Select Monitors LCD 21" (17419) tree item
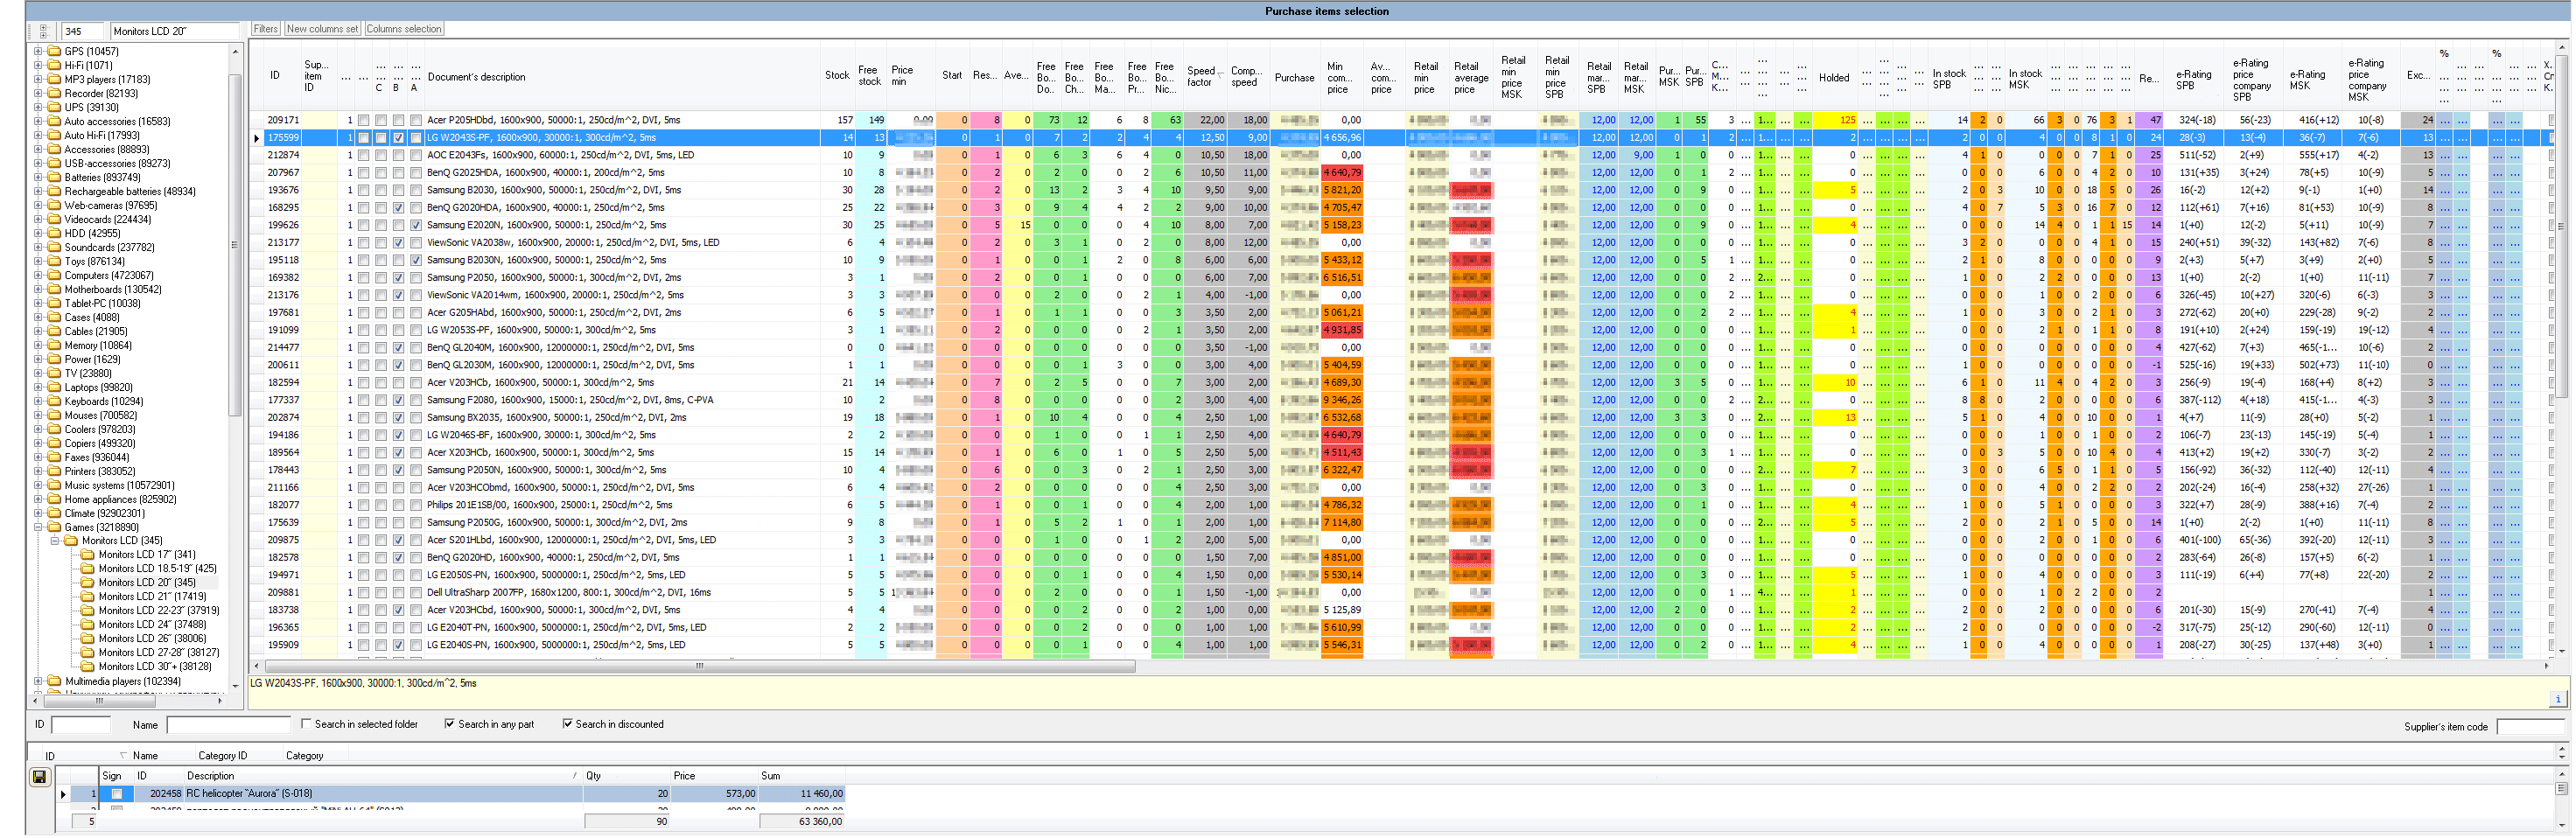 152,596
